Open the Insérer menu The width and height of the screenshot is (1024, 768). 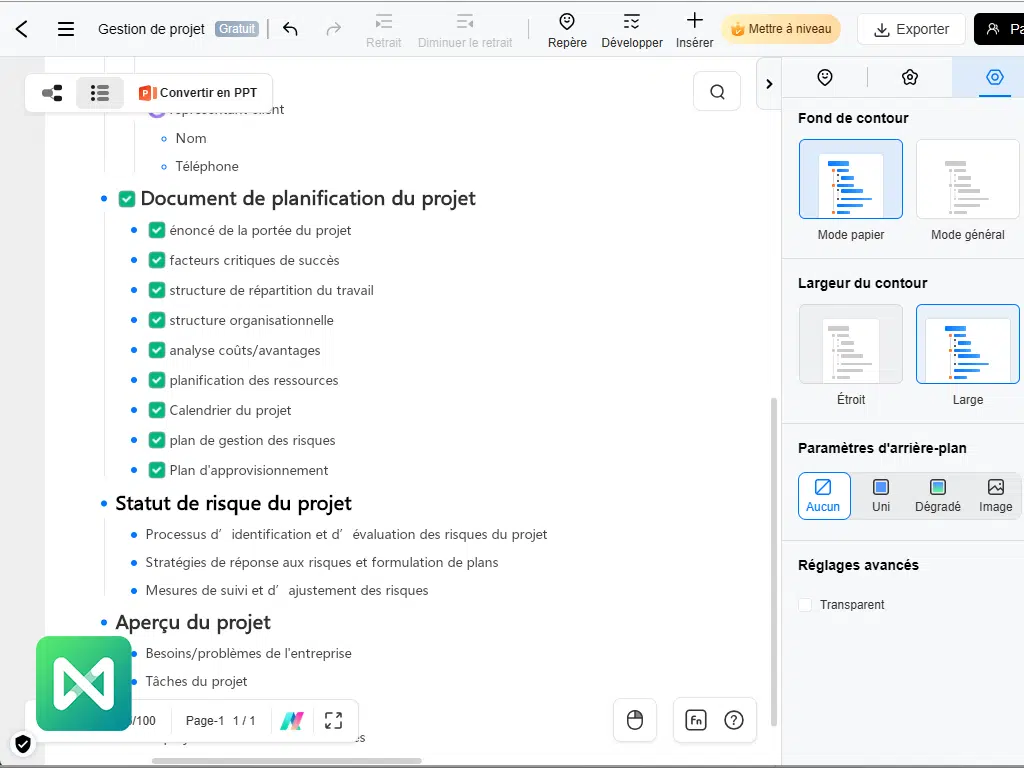694,29
